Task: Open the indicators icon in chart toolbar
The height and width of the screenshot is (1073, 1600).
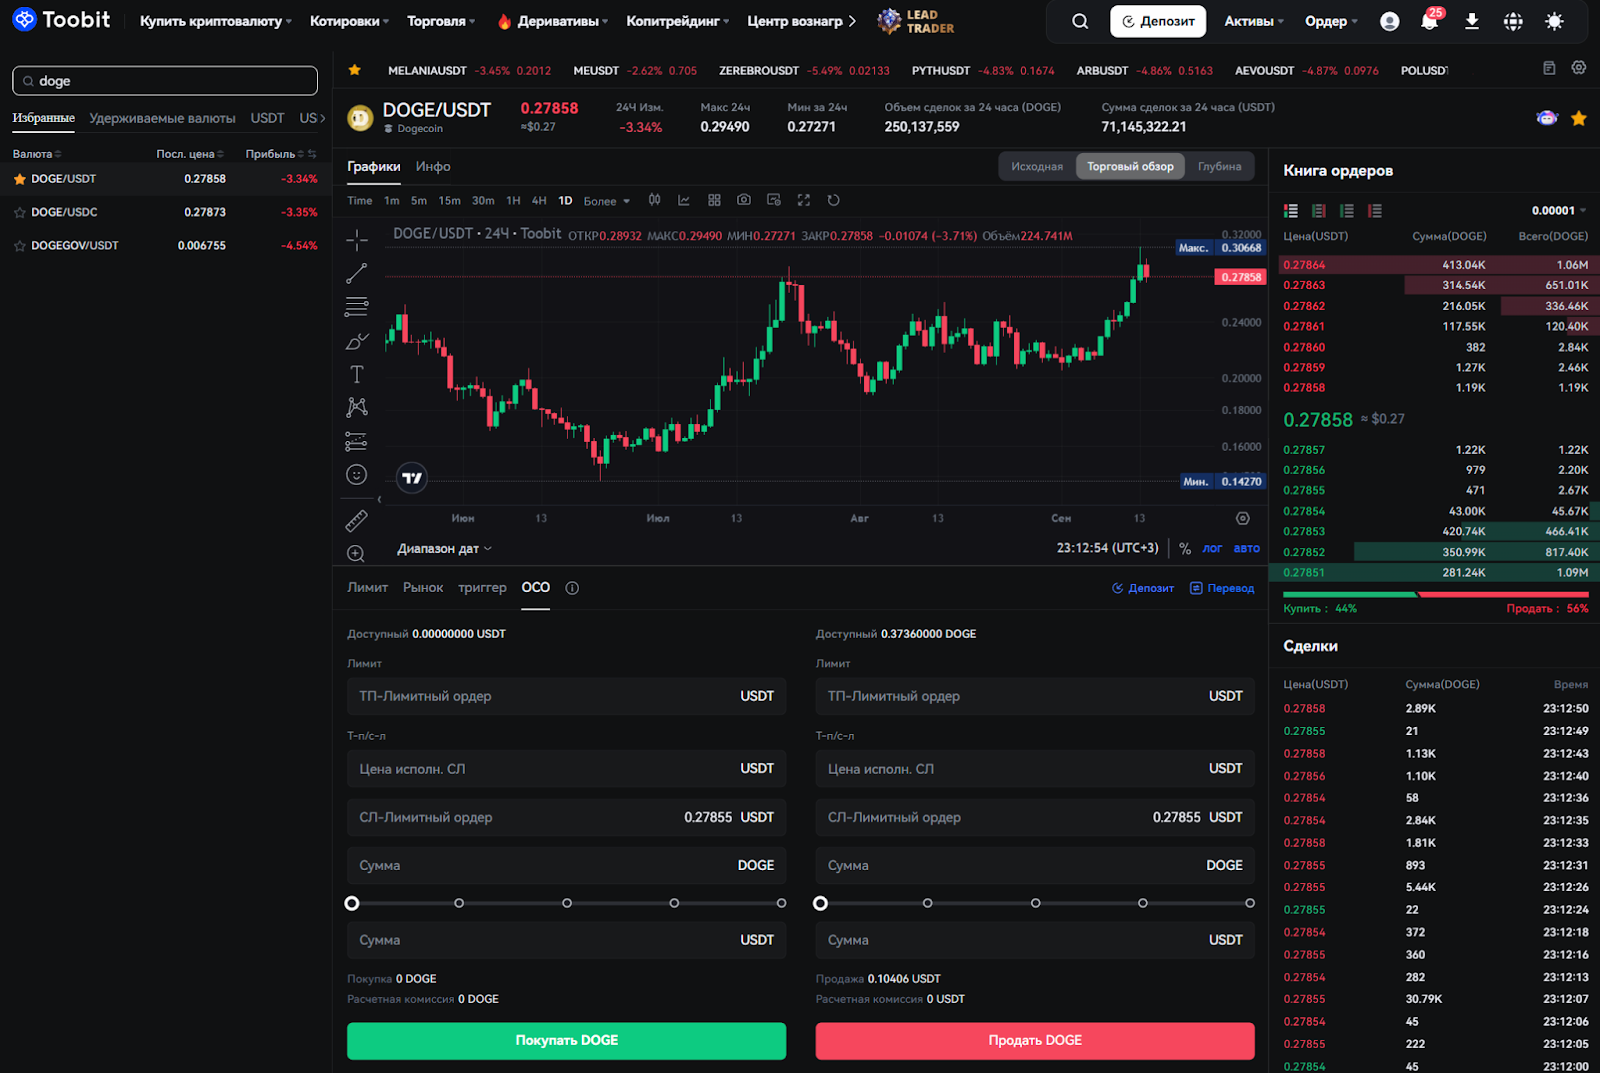Action: pyautogui.click(x=684, y=200)
